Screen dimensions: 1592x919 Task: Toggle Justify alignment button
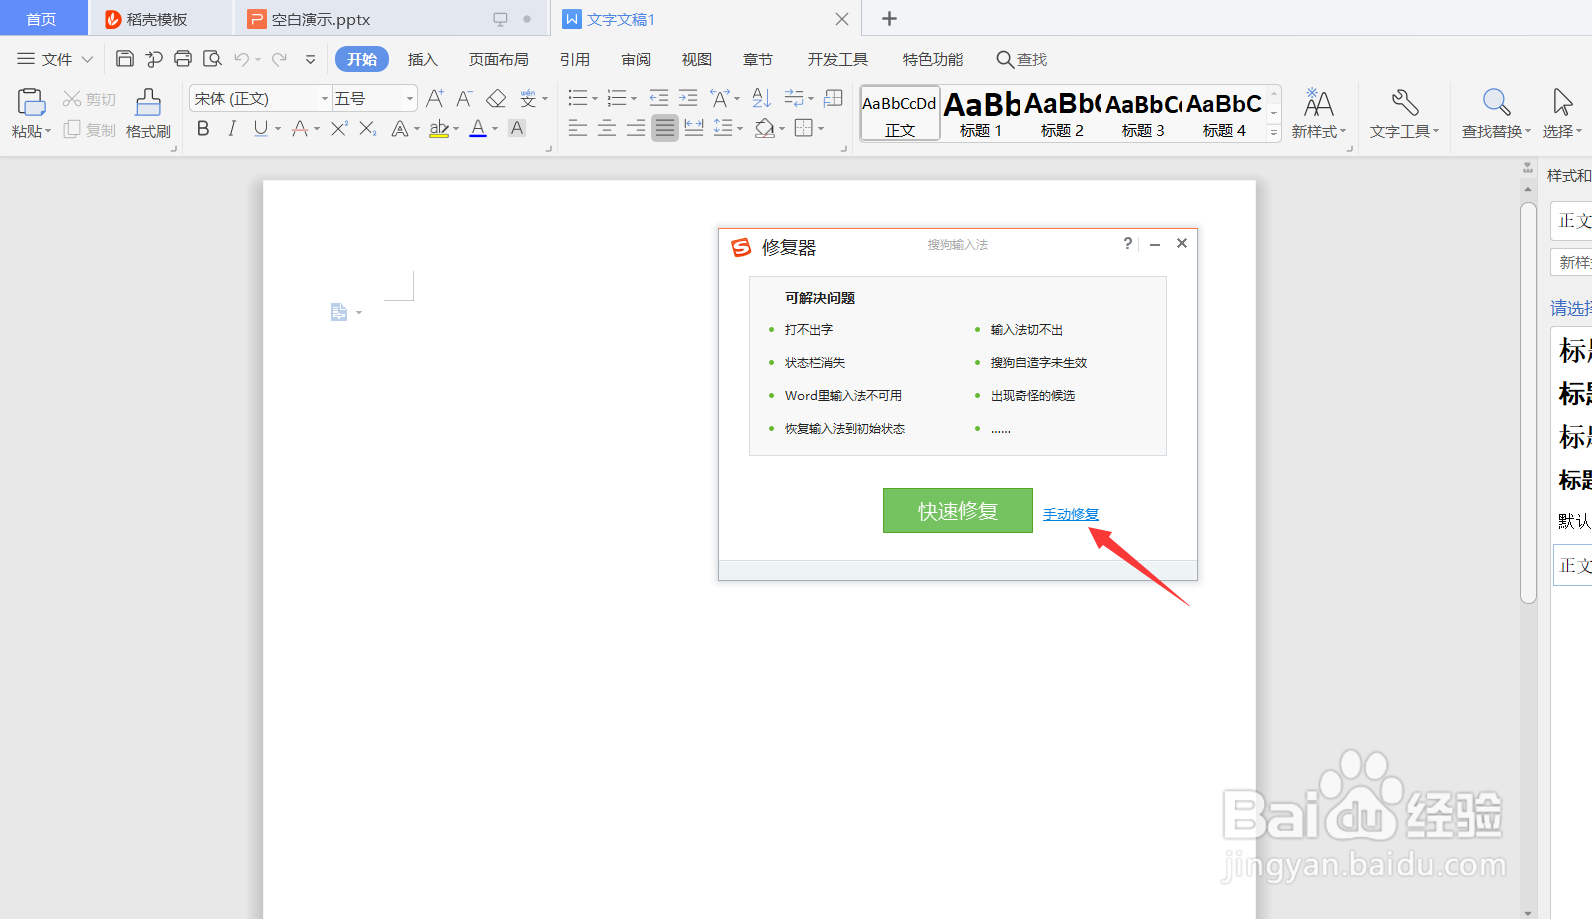tap(665, 128)
